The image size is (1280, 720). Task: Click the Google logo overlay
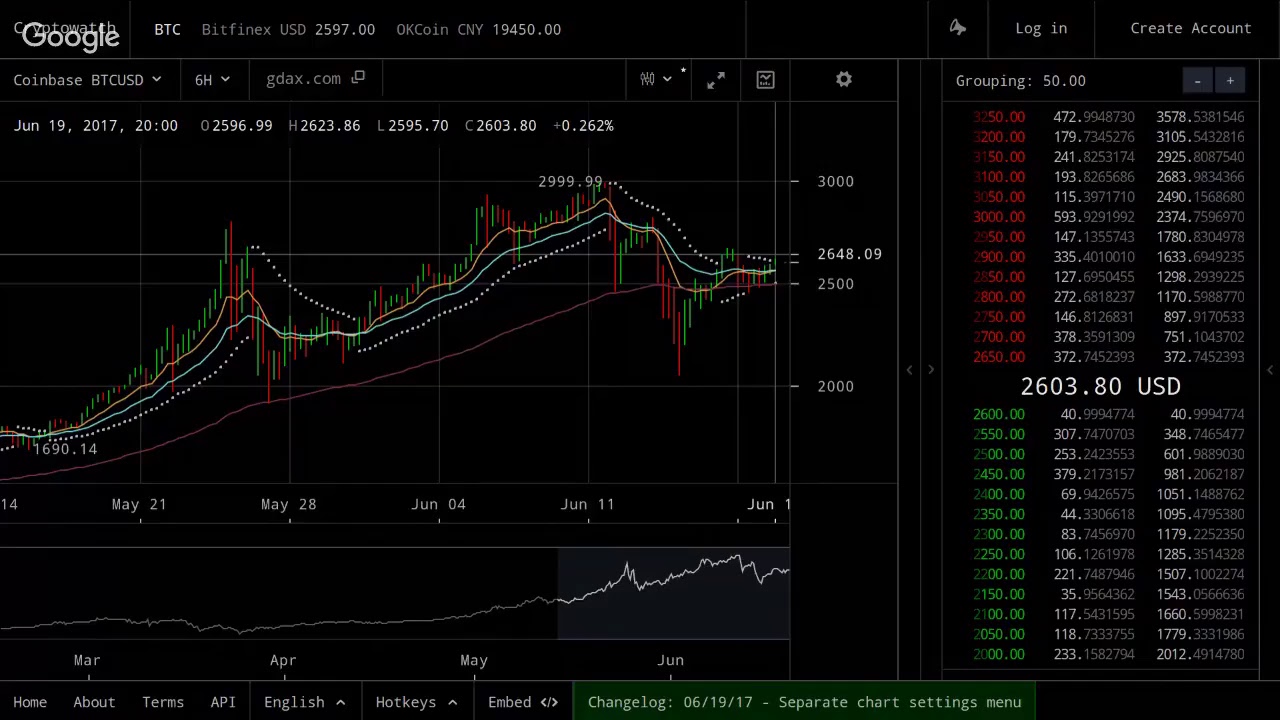(70, 37)
